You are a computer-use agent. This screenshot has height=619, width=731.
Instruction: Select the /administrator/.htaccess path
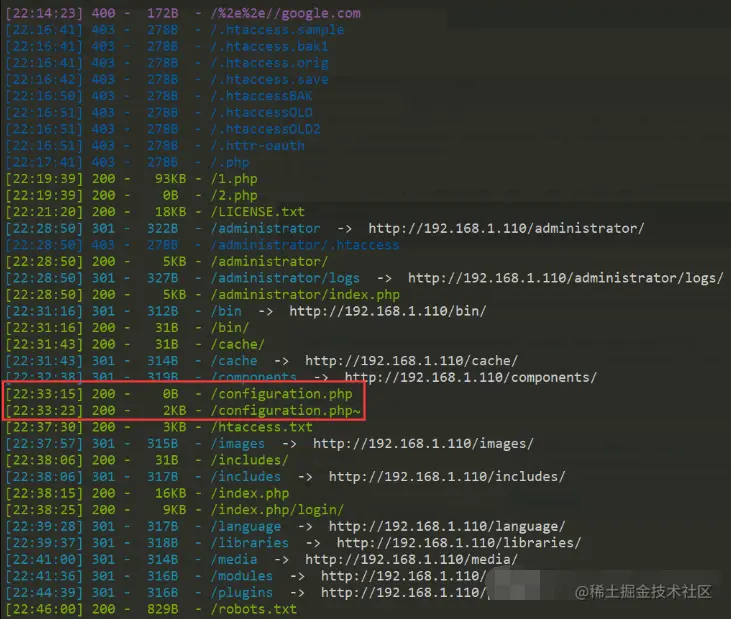click(x=305, y=245)
